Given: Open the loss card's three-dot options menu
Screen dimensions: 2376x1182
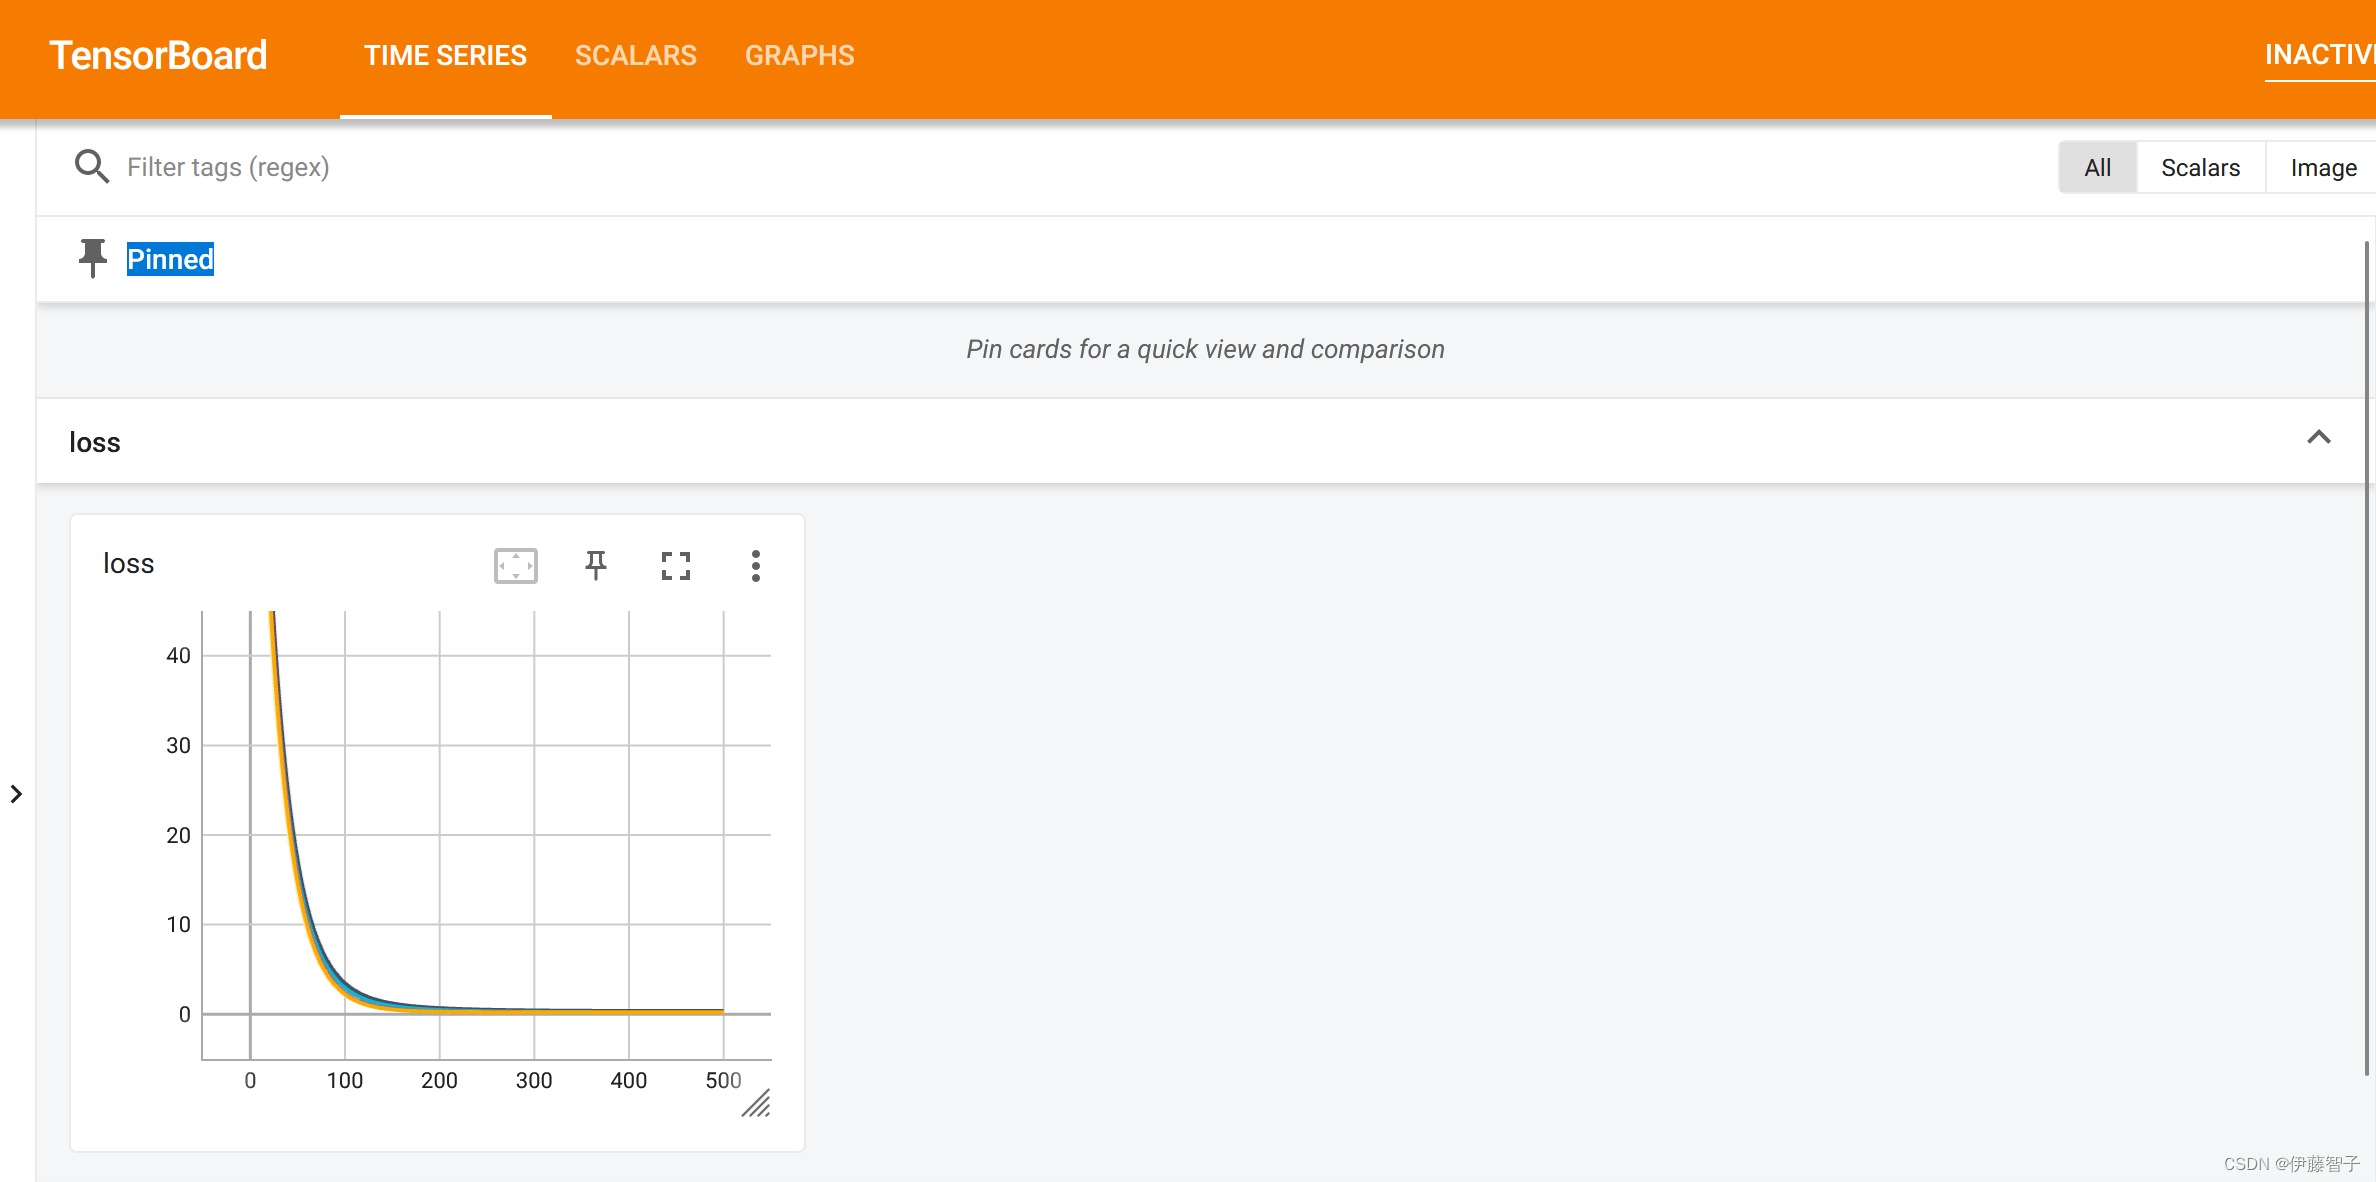Looking at the screenshot, I should pos(756,565).
